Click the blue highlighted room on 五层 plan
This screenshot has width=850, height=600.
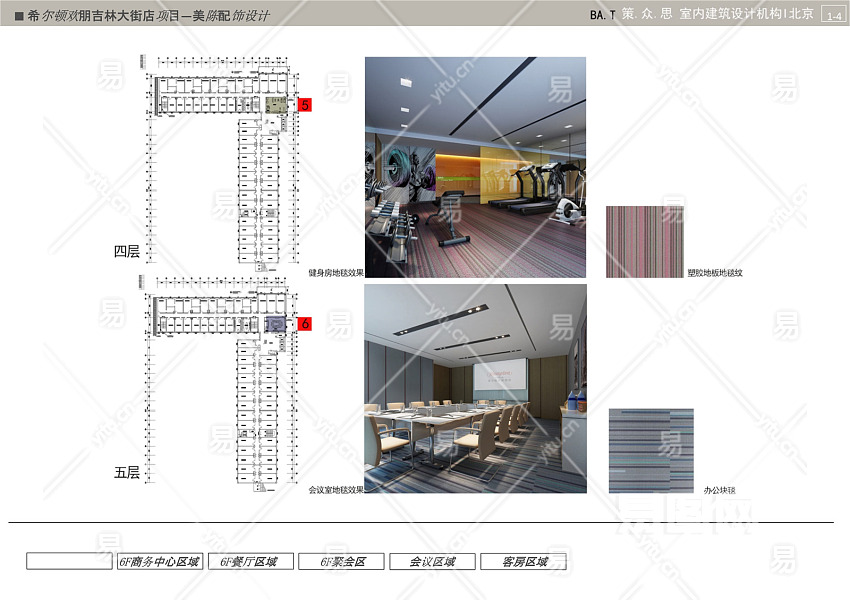(275, 324)
